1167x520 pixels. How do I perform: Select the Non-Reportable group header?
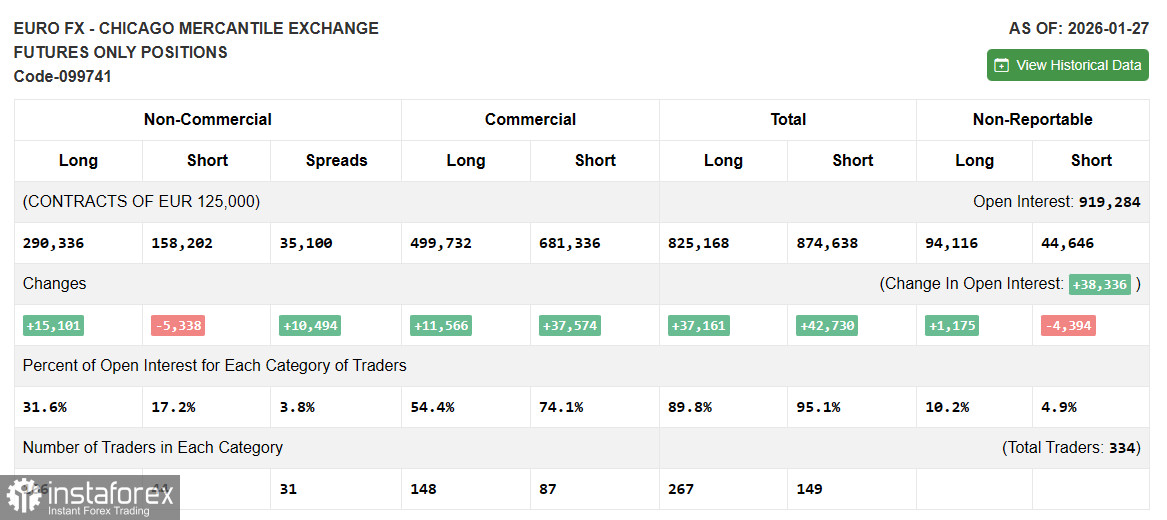(x=1032, y=119)
